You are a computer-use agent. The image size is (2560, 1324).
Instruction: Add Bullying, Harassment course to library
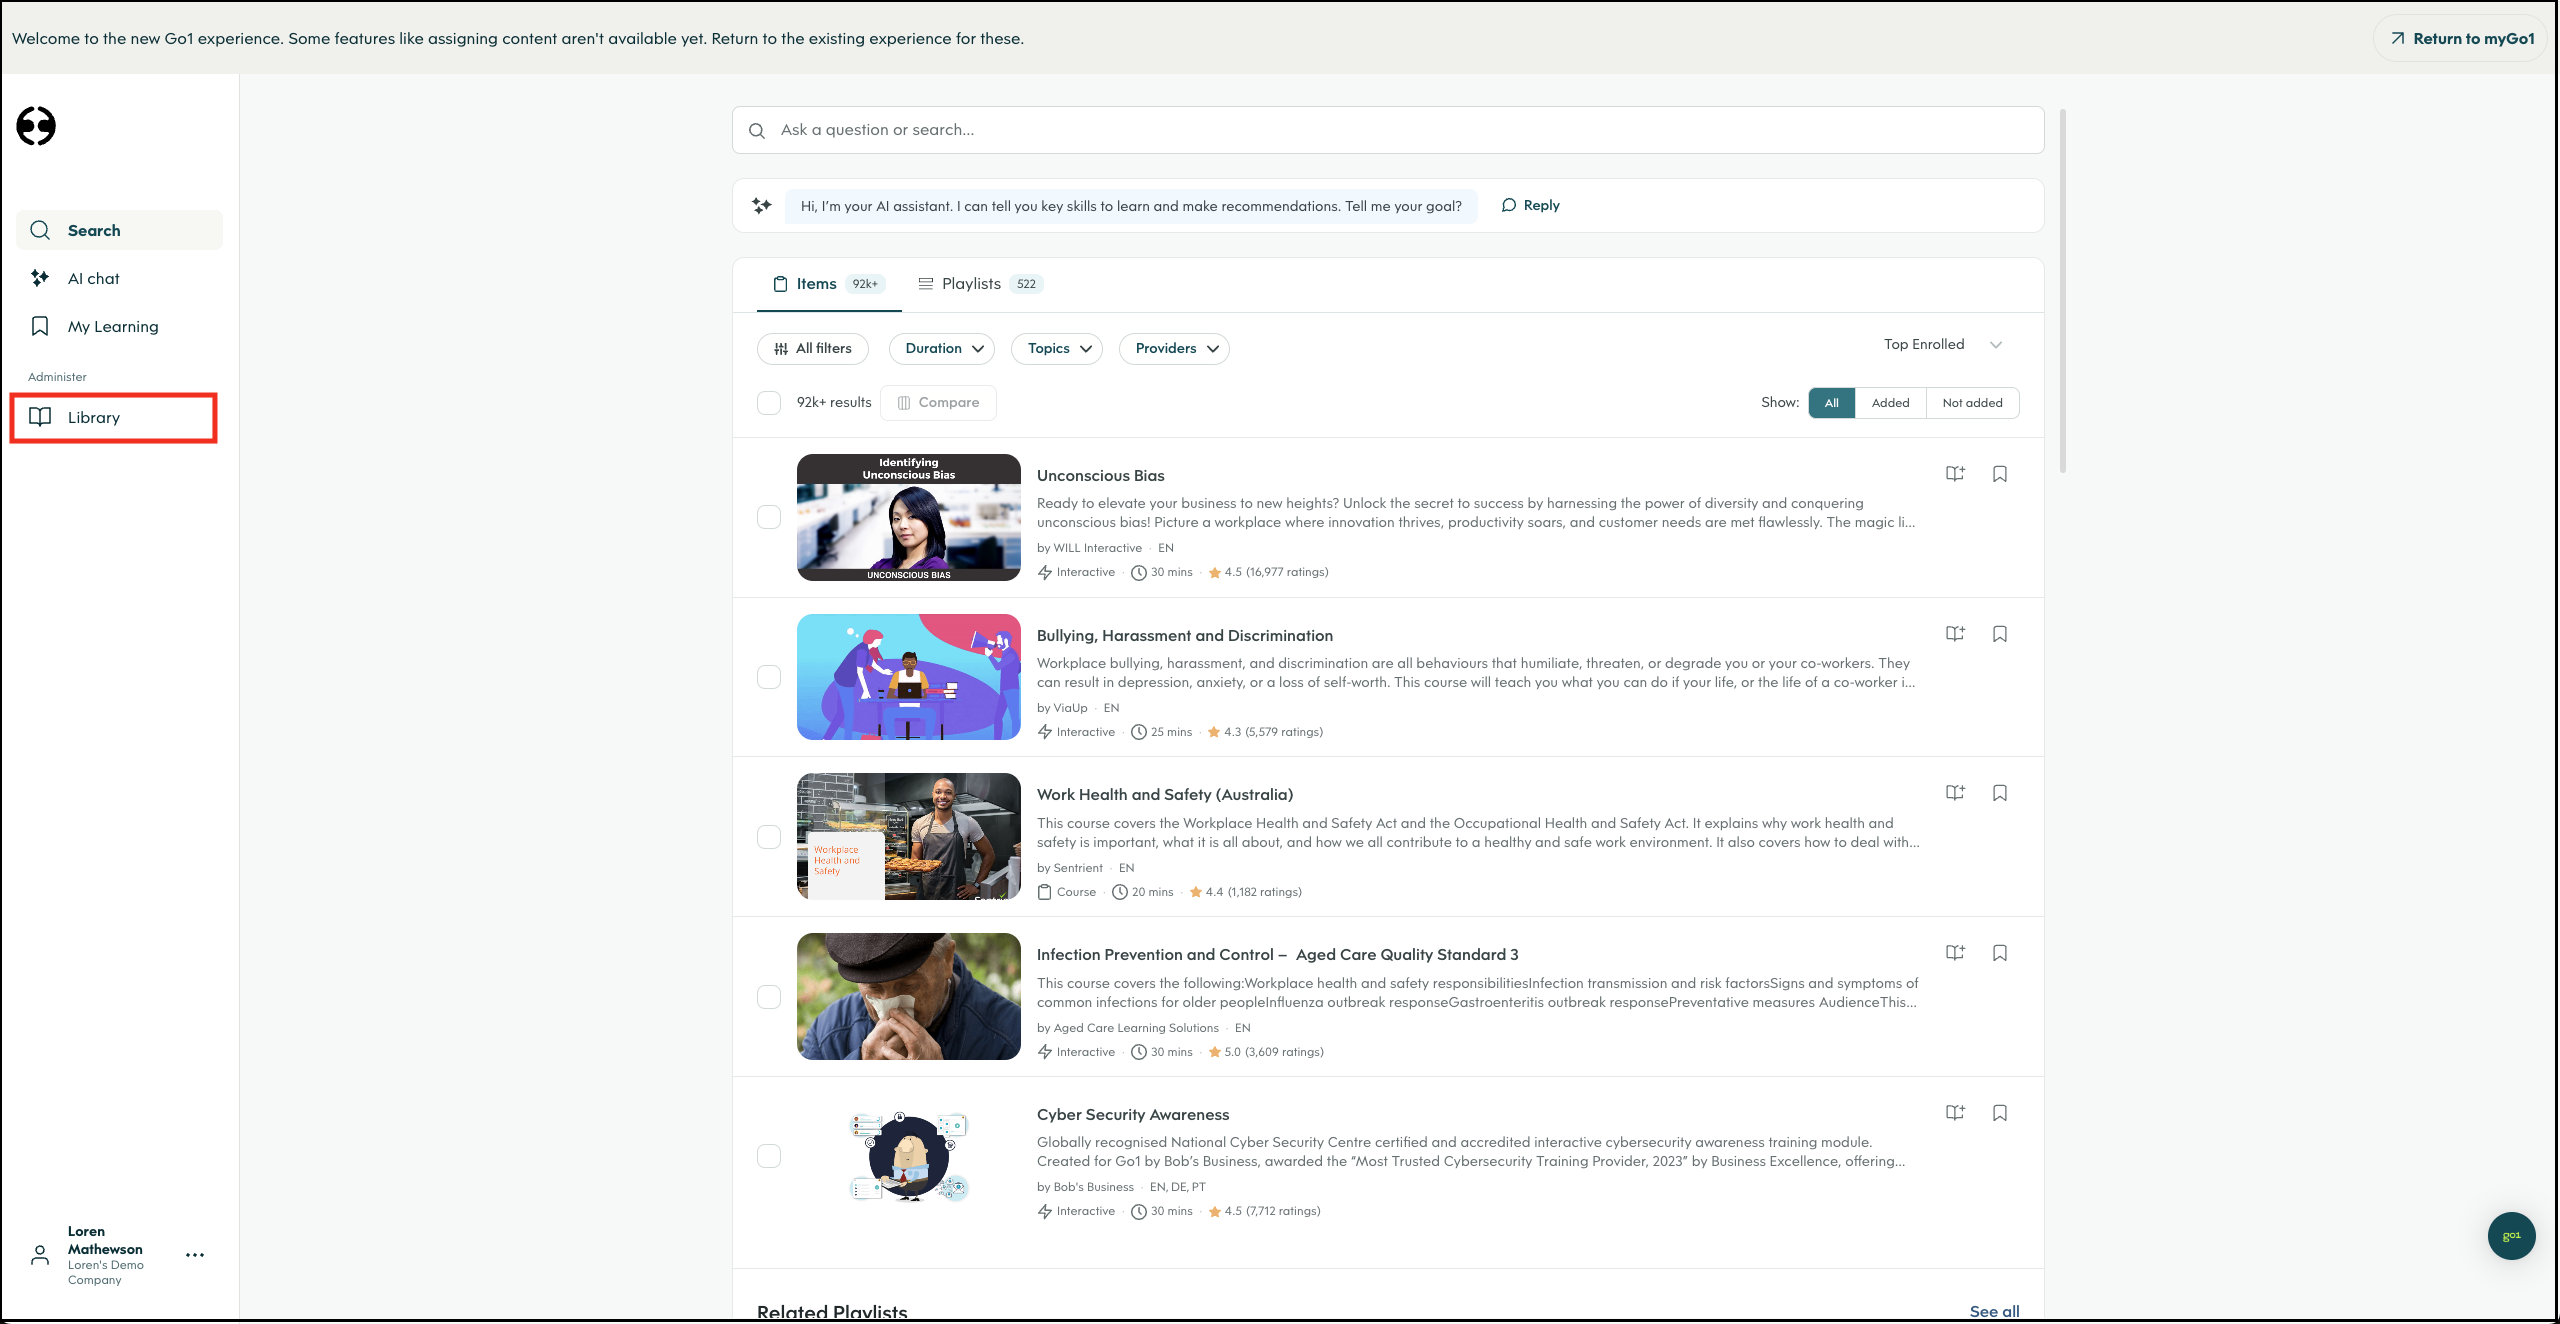point(1955,634)
